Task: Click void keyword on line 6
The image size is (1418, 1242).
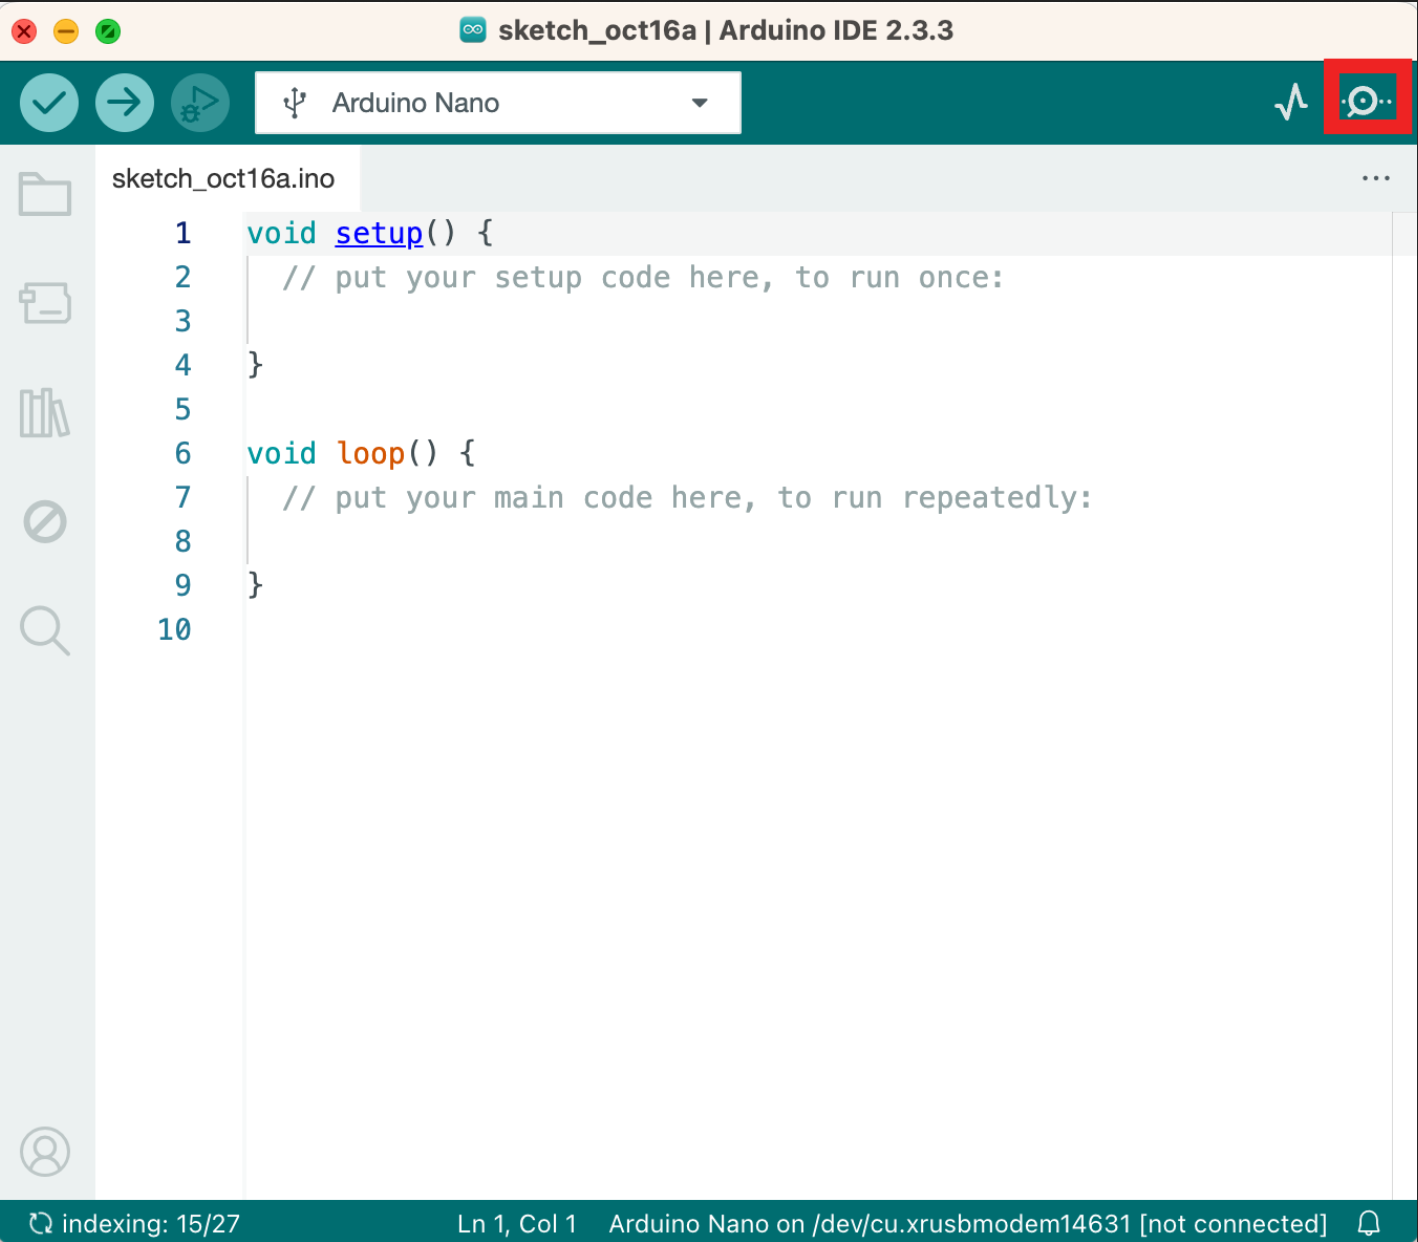Action: 281,453
